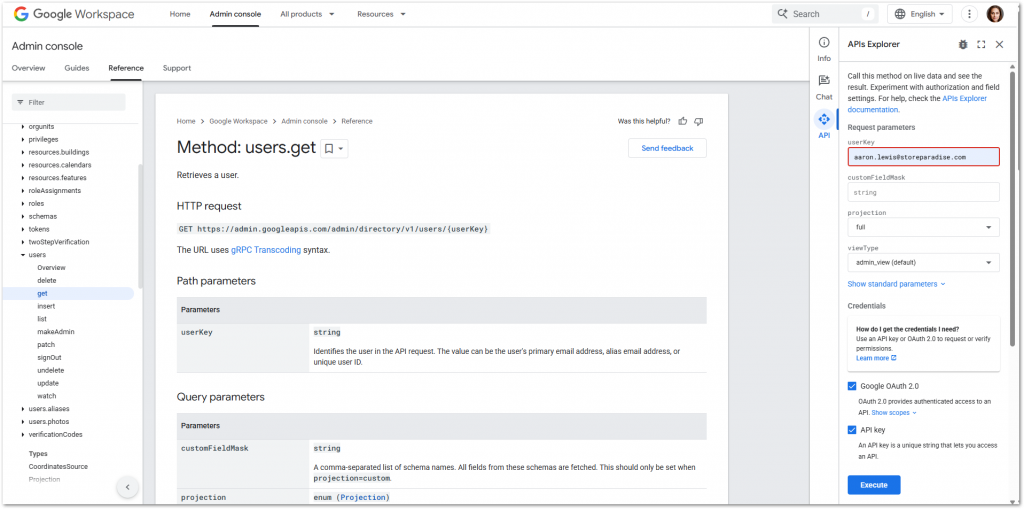The height and width of the screenshot is (509, 1024).
Task: Select the Admin console top navigation item
Action: click(234, 14)
